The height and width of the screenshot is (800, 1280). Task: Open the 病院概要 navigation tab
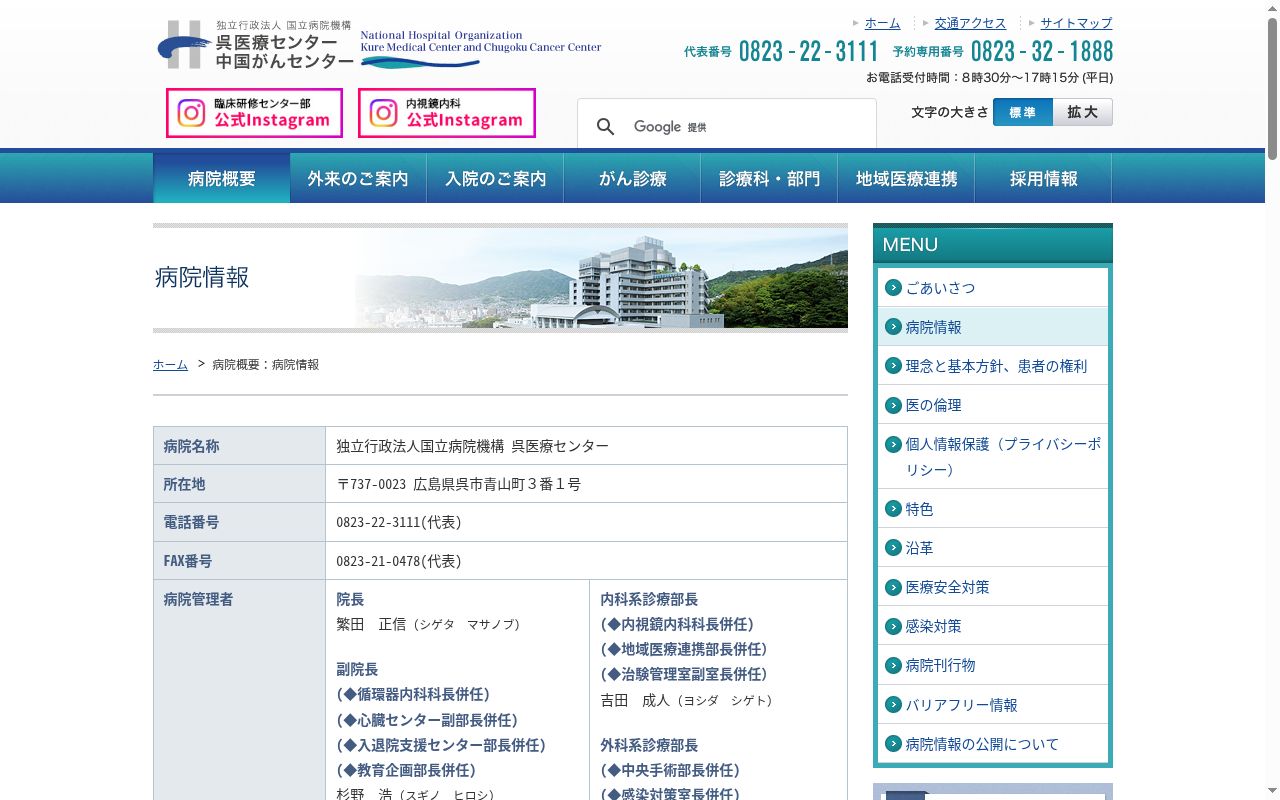click(222, 178)
